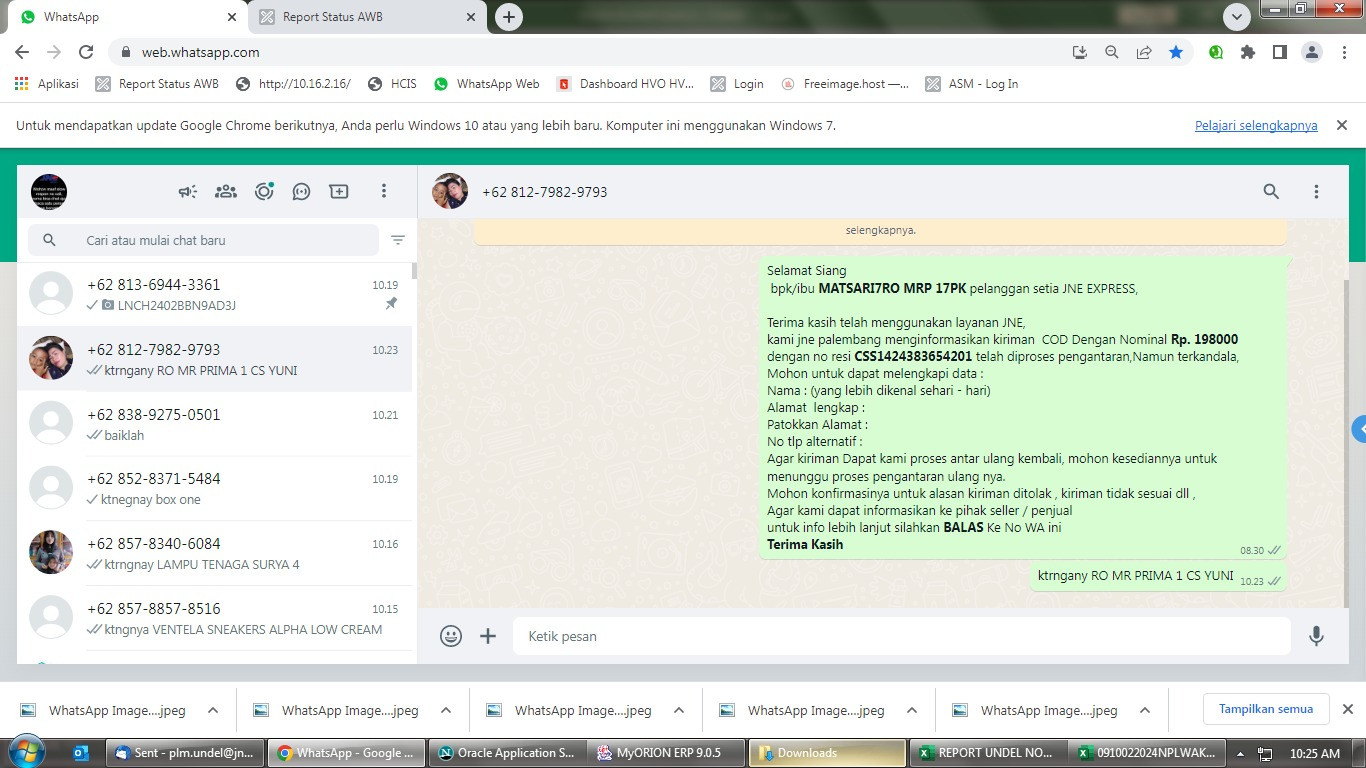Go back in browser history
This screenshot has height=768, width=1366.
tap(22, 52)
